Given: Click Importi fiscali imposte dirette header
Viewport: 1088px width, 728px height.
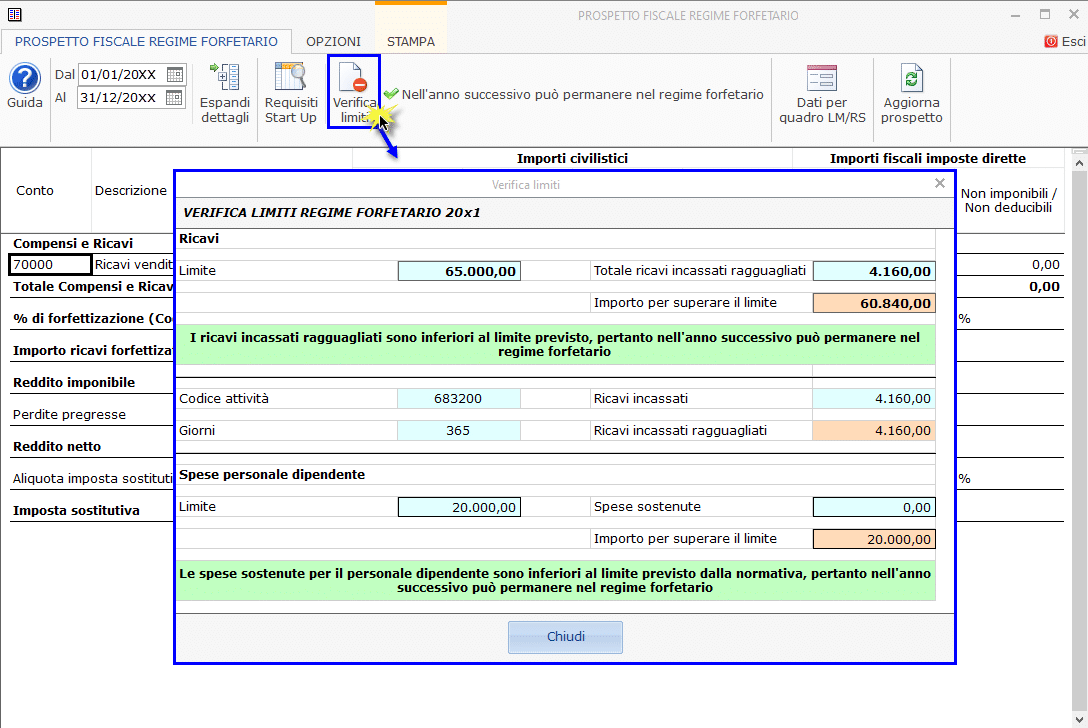Looking at the screenshot, I should (927, 158).
